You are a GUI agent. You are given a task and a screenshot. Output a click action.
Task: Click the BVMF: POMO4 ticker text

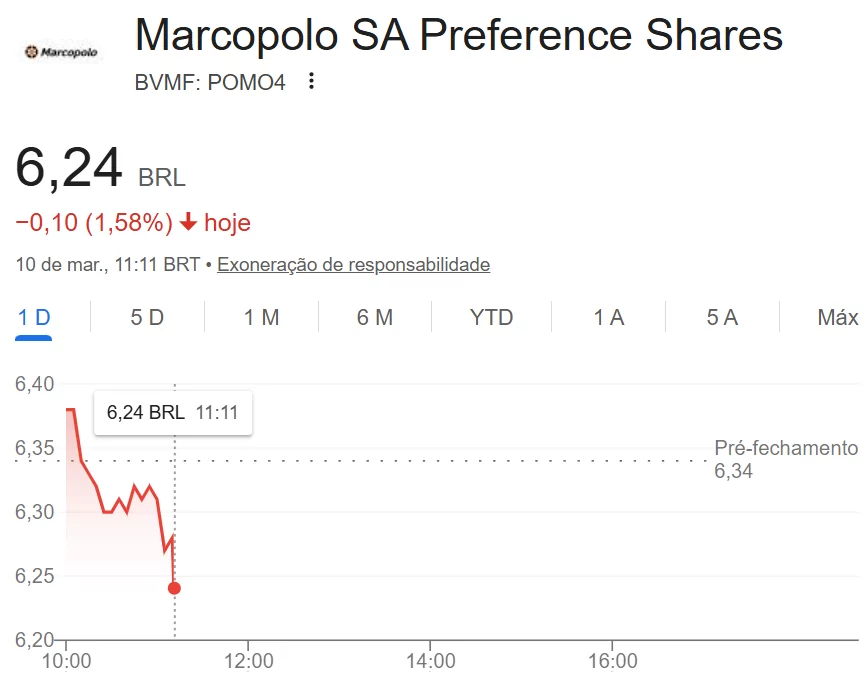coord(210,83)
